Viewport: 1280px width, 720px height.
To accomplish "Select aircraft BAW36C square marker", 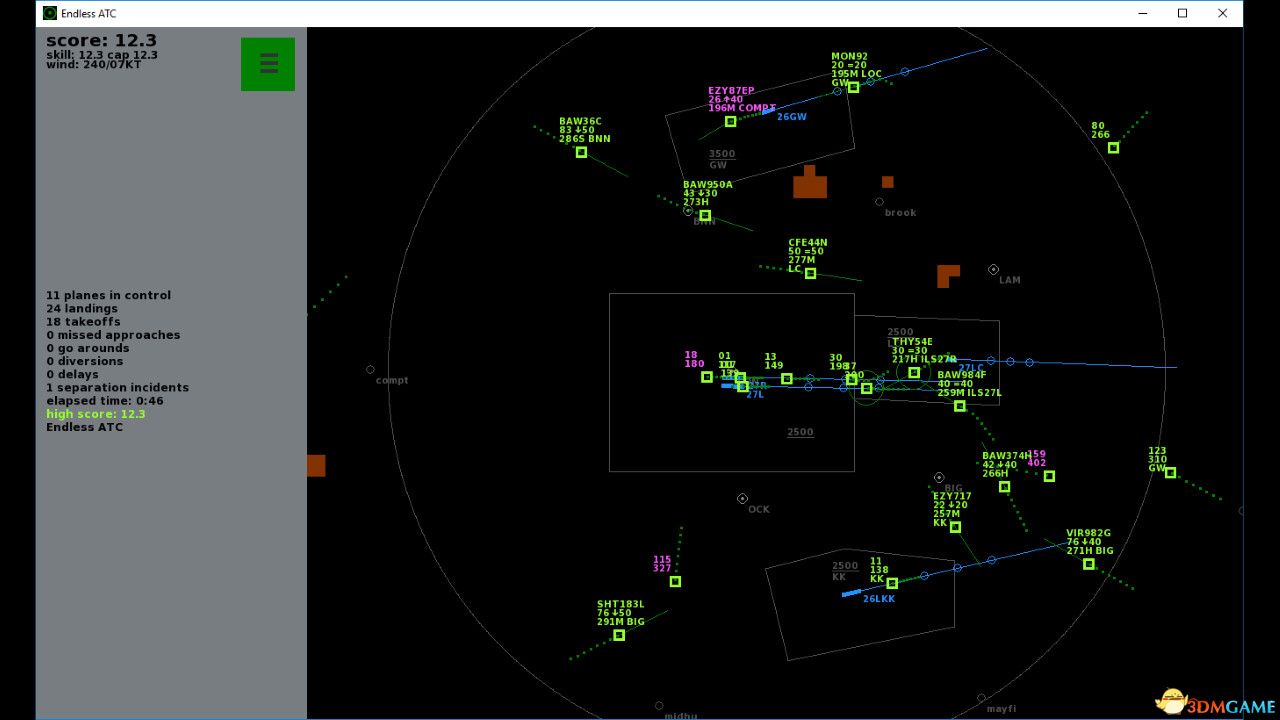I will pos(581,152).
